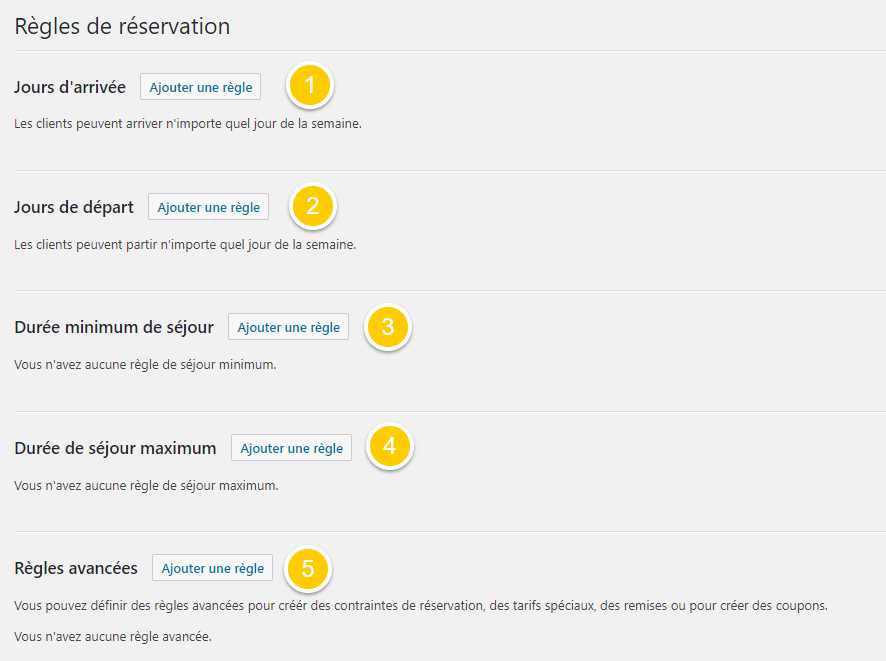Click the yellow badge numbered 1
This screenshot has height=661, width=886.
click(310, 86)
